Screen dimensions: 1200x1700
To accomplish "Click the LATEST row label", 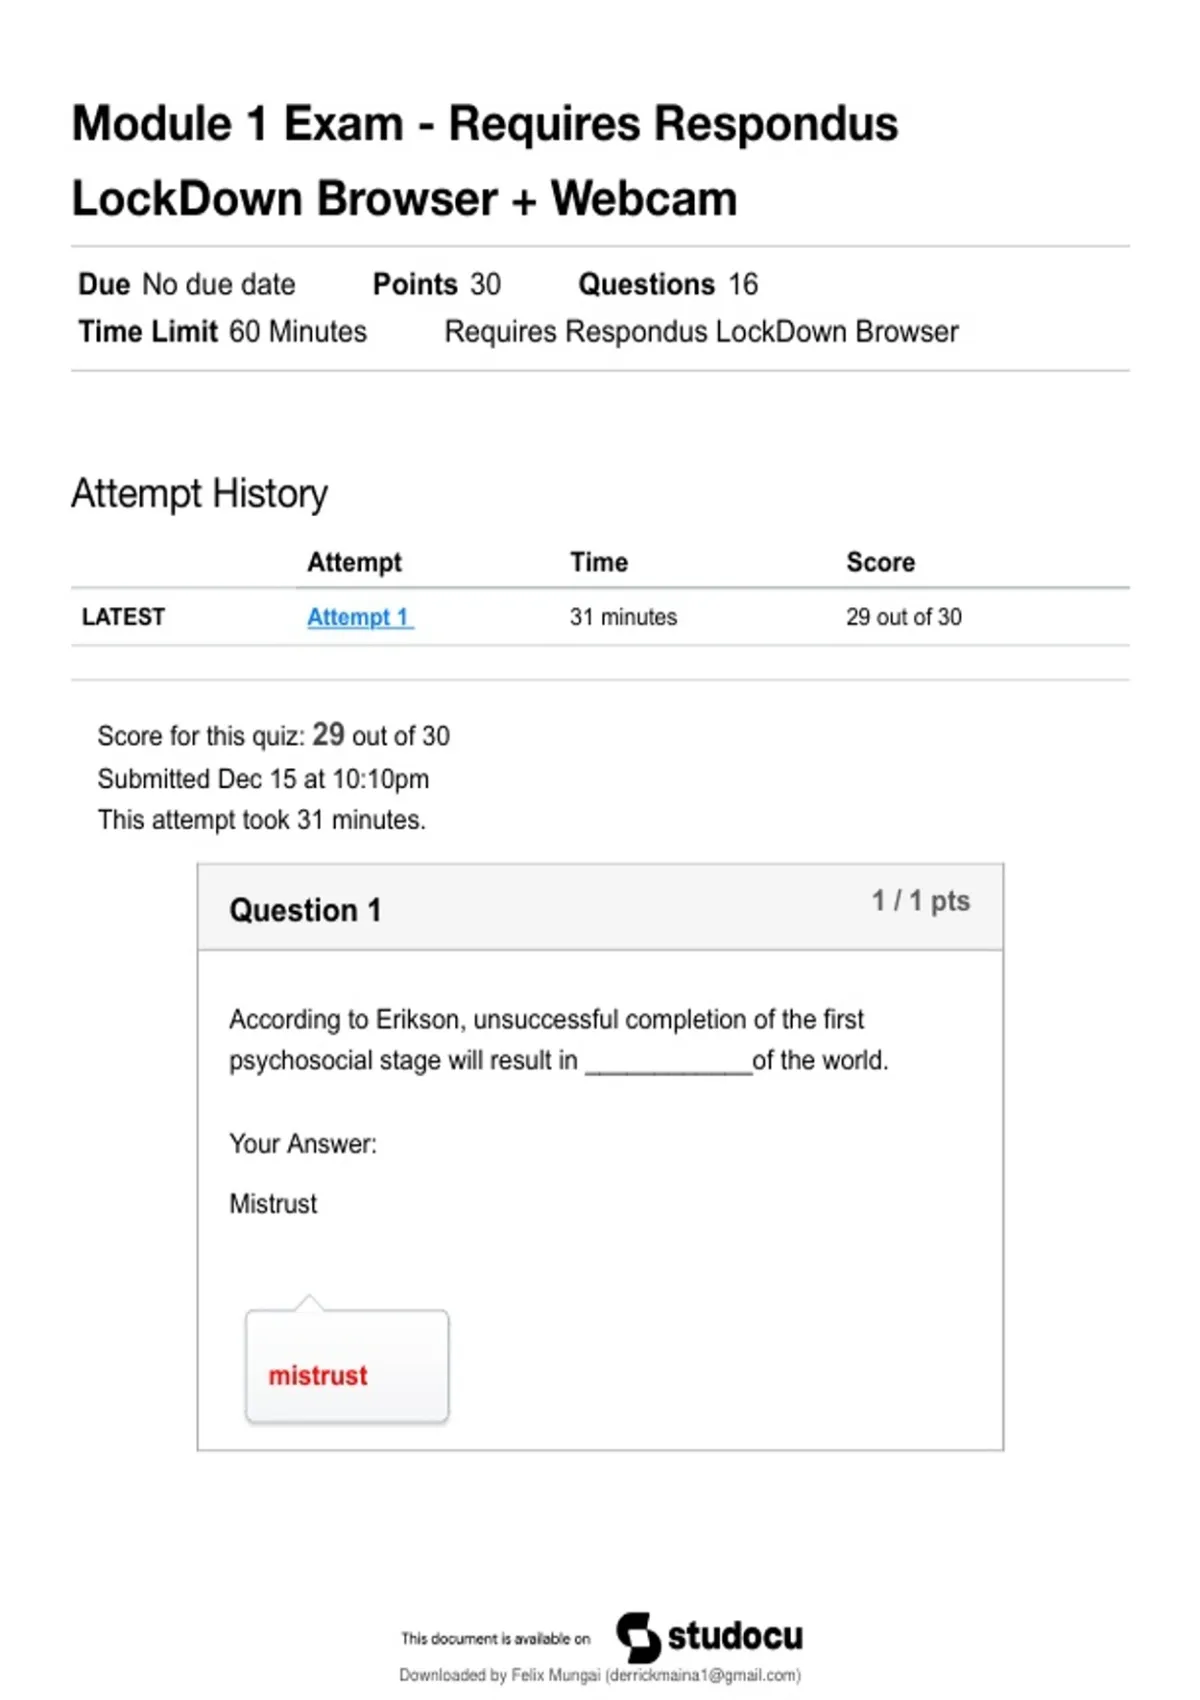I will 123,617.
